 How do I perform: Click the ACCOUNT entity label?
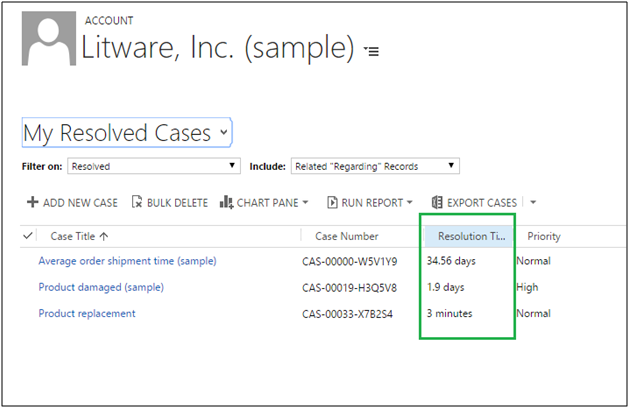(x=108, y=21)
